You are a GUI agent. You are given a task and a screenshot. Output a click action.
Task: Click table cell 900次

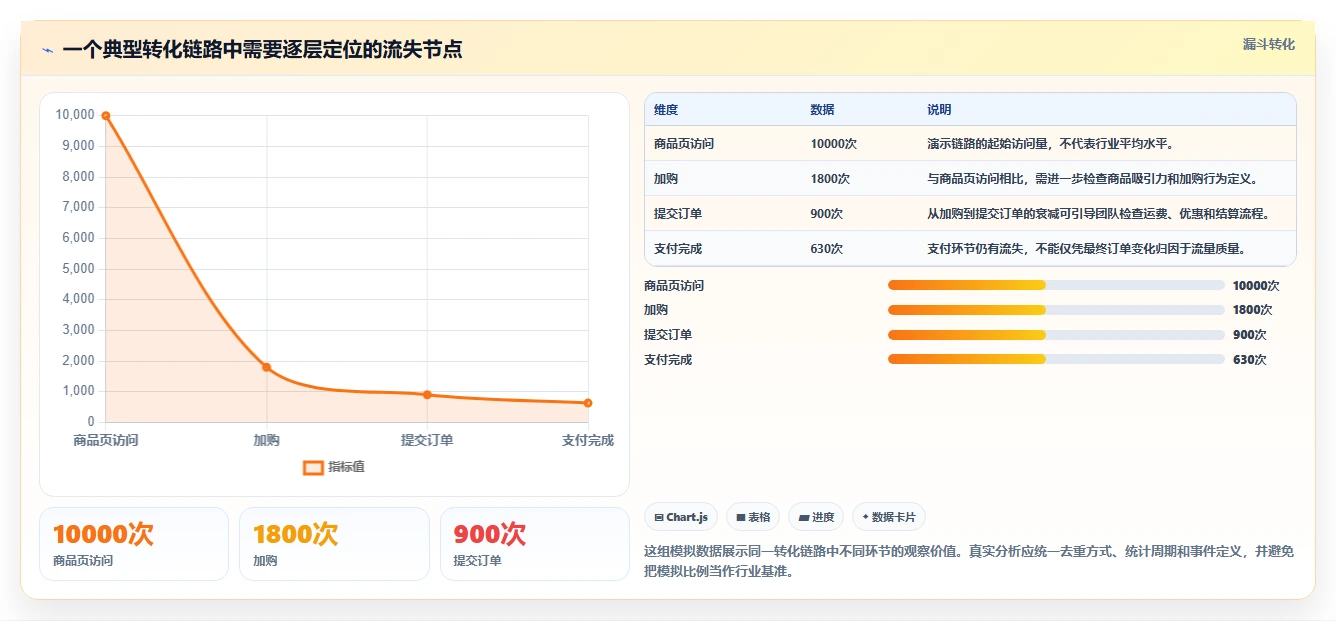tap(827, 214)
